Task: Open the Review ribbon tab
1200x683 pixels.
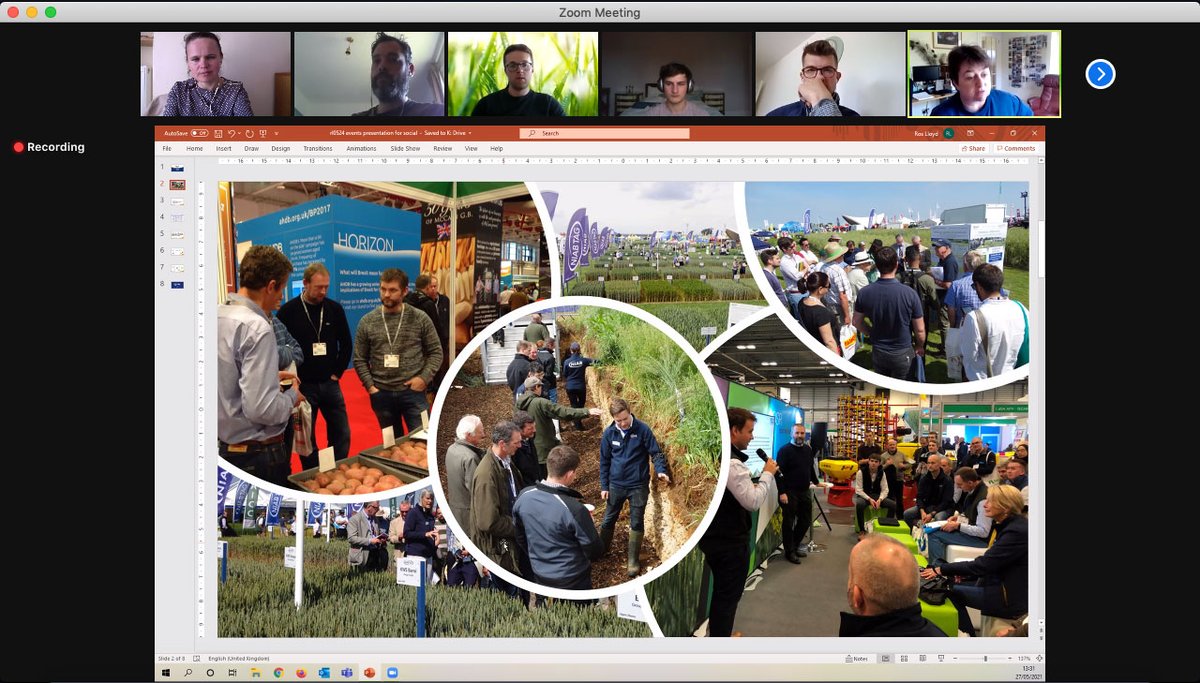Action: (x=443, y=148)
